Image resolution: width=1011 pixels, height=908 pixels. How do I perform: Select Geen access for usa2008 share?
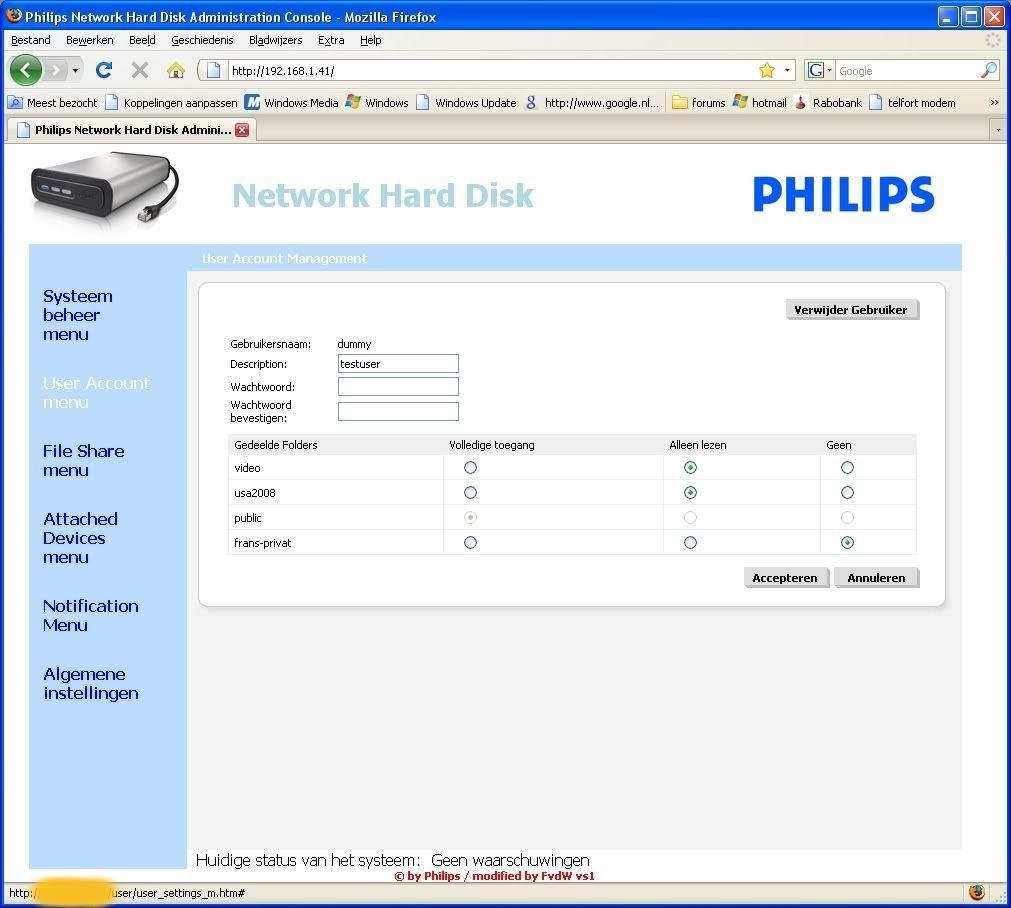click(847, 492)
